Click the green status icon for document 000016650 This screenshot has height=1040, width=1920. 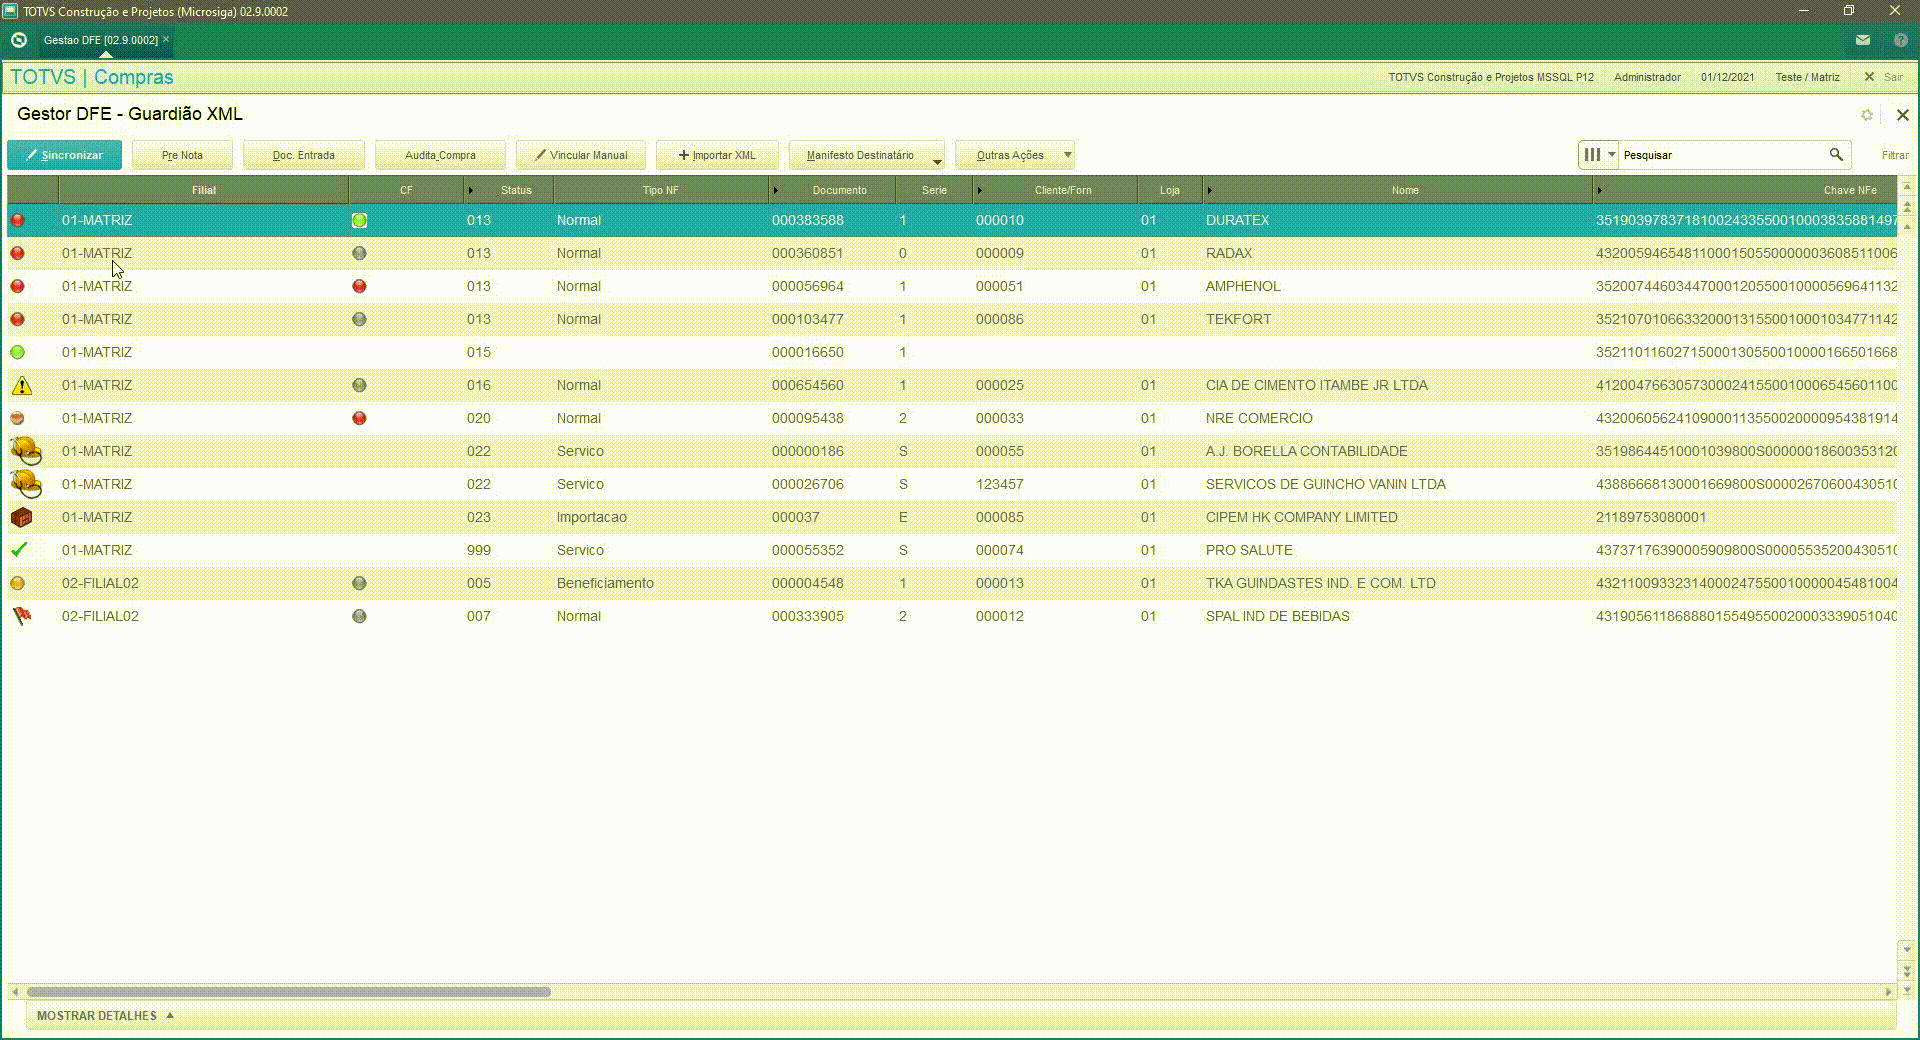[17, 352]
